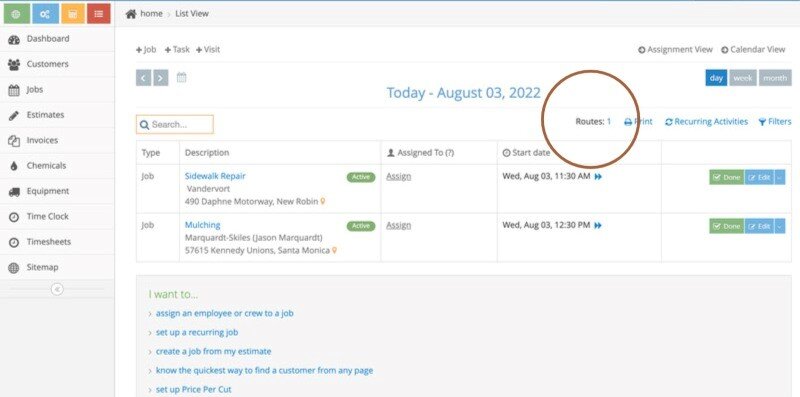The height and width of the screenshot is (397, 800).
Task: Click fast-forward icon beside 12:30 PM start
Action: tap(598, 226)
